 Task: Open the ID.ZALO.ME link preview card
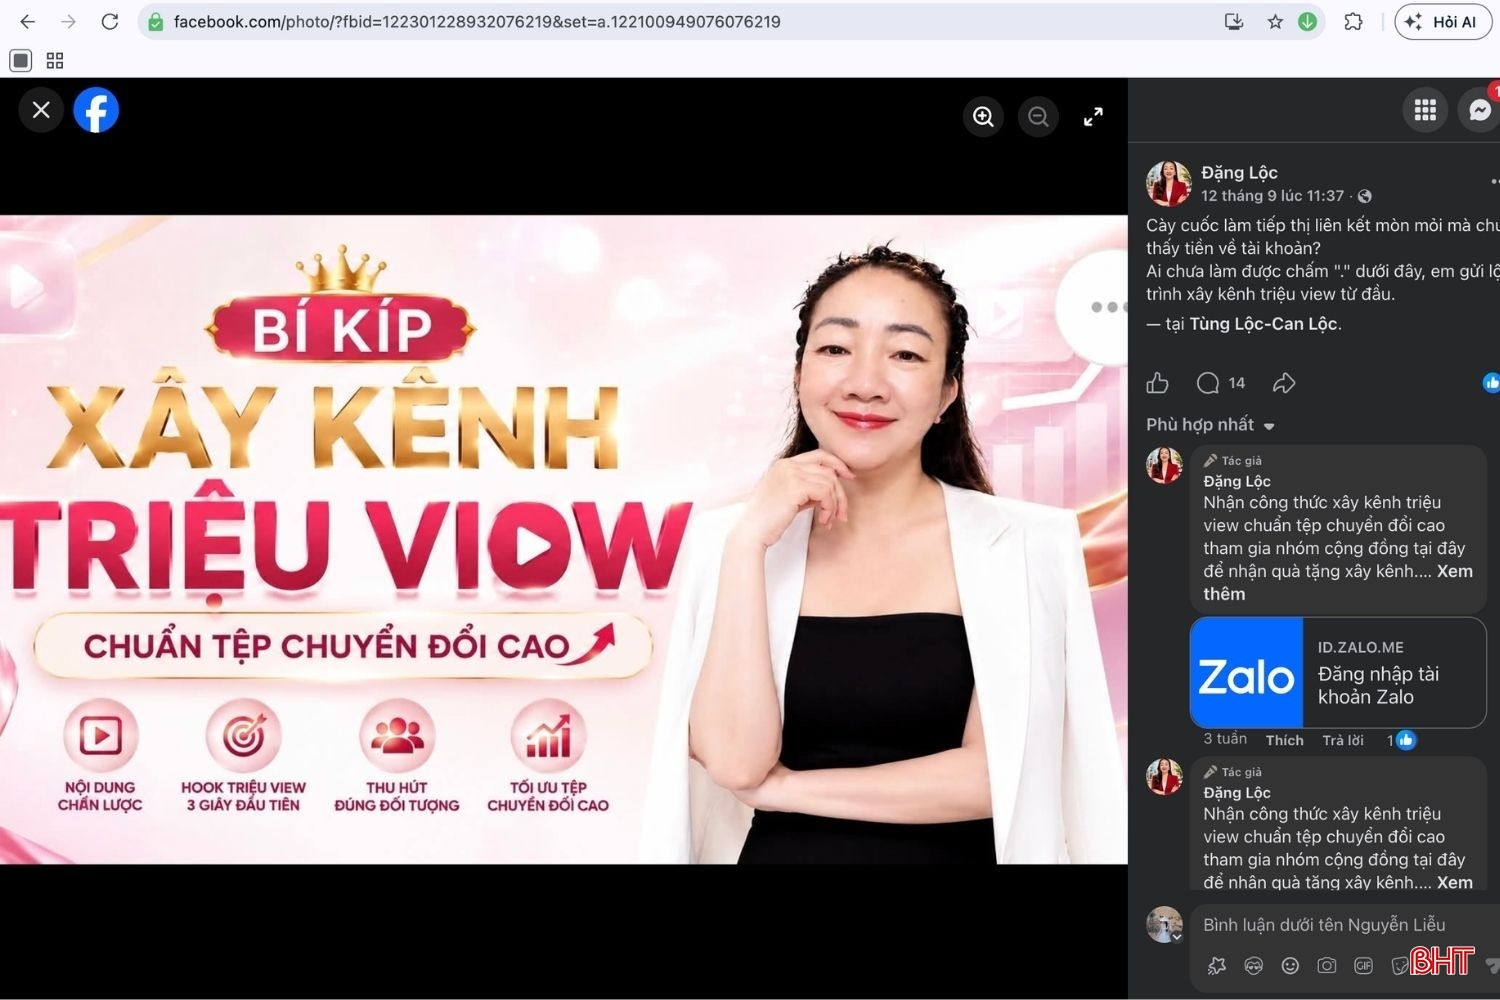pyautogui.click(x=1338, y=672)
